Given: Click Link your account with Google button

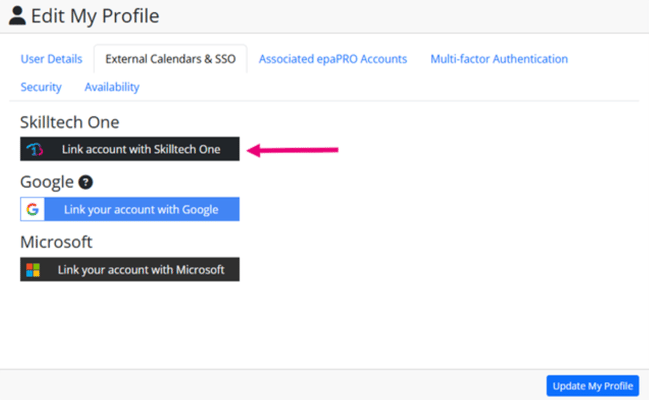Looking at the screenshot, I should point(130,209).
